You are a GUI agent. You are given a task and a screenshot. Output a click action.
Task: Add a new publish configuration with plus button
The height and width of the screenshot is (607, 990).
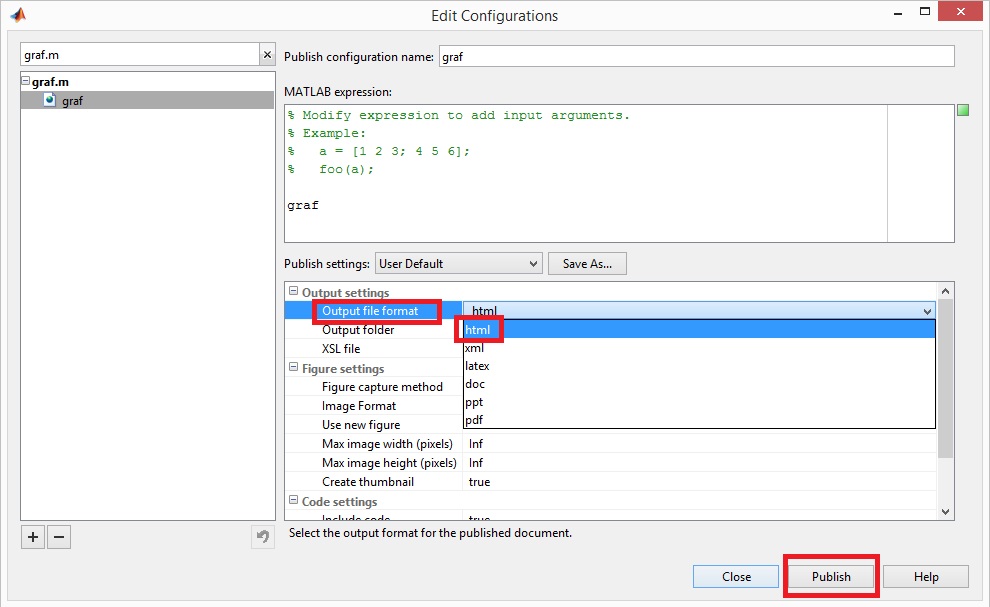click(33, 537)
